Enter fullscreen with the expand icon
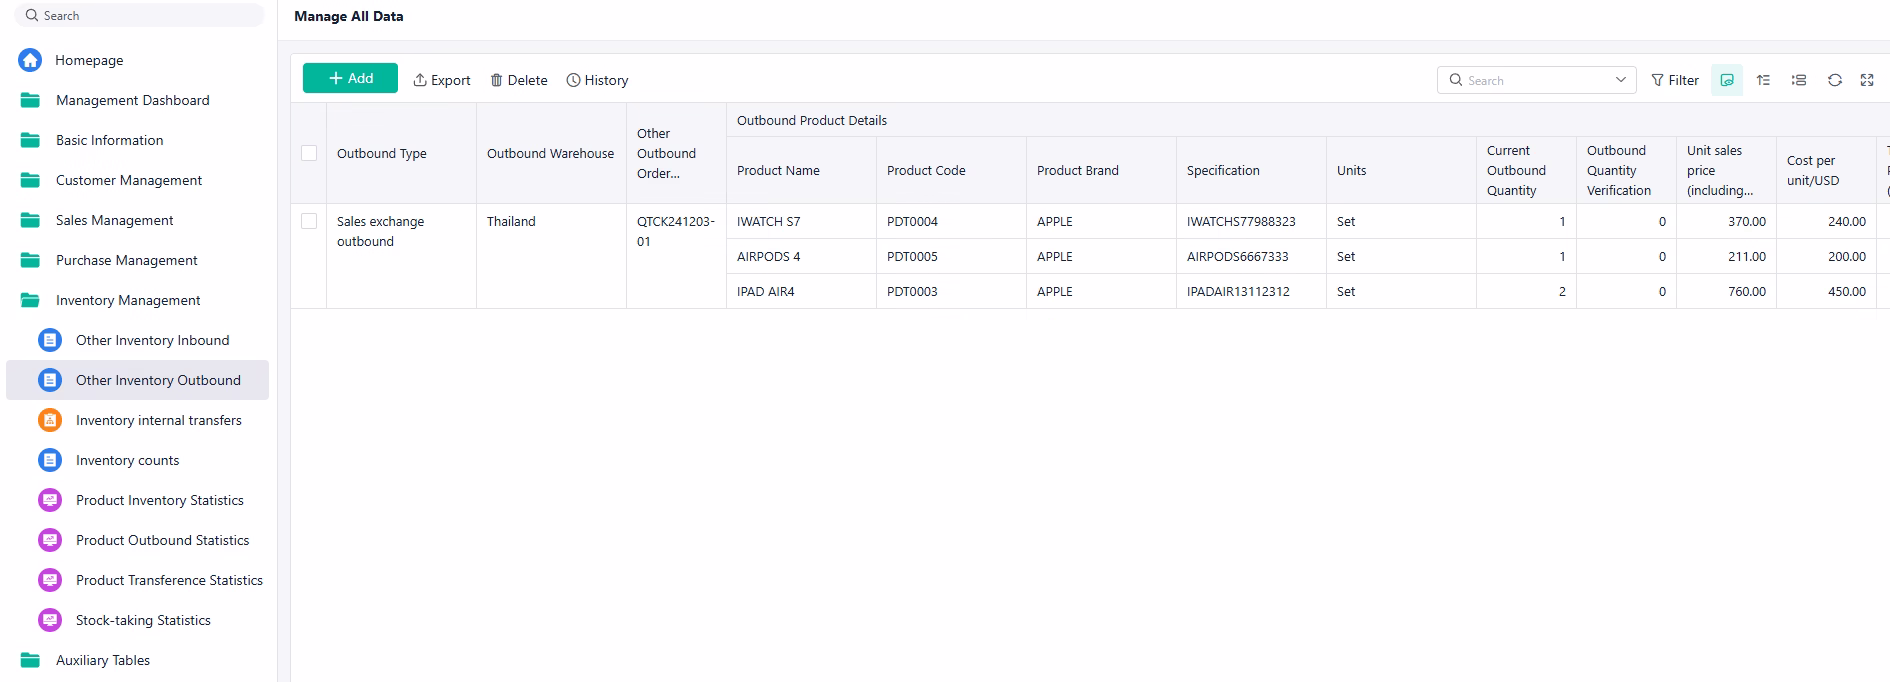 1866,80
